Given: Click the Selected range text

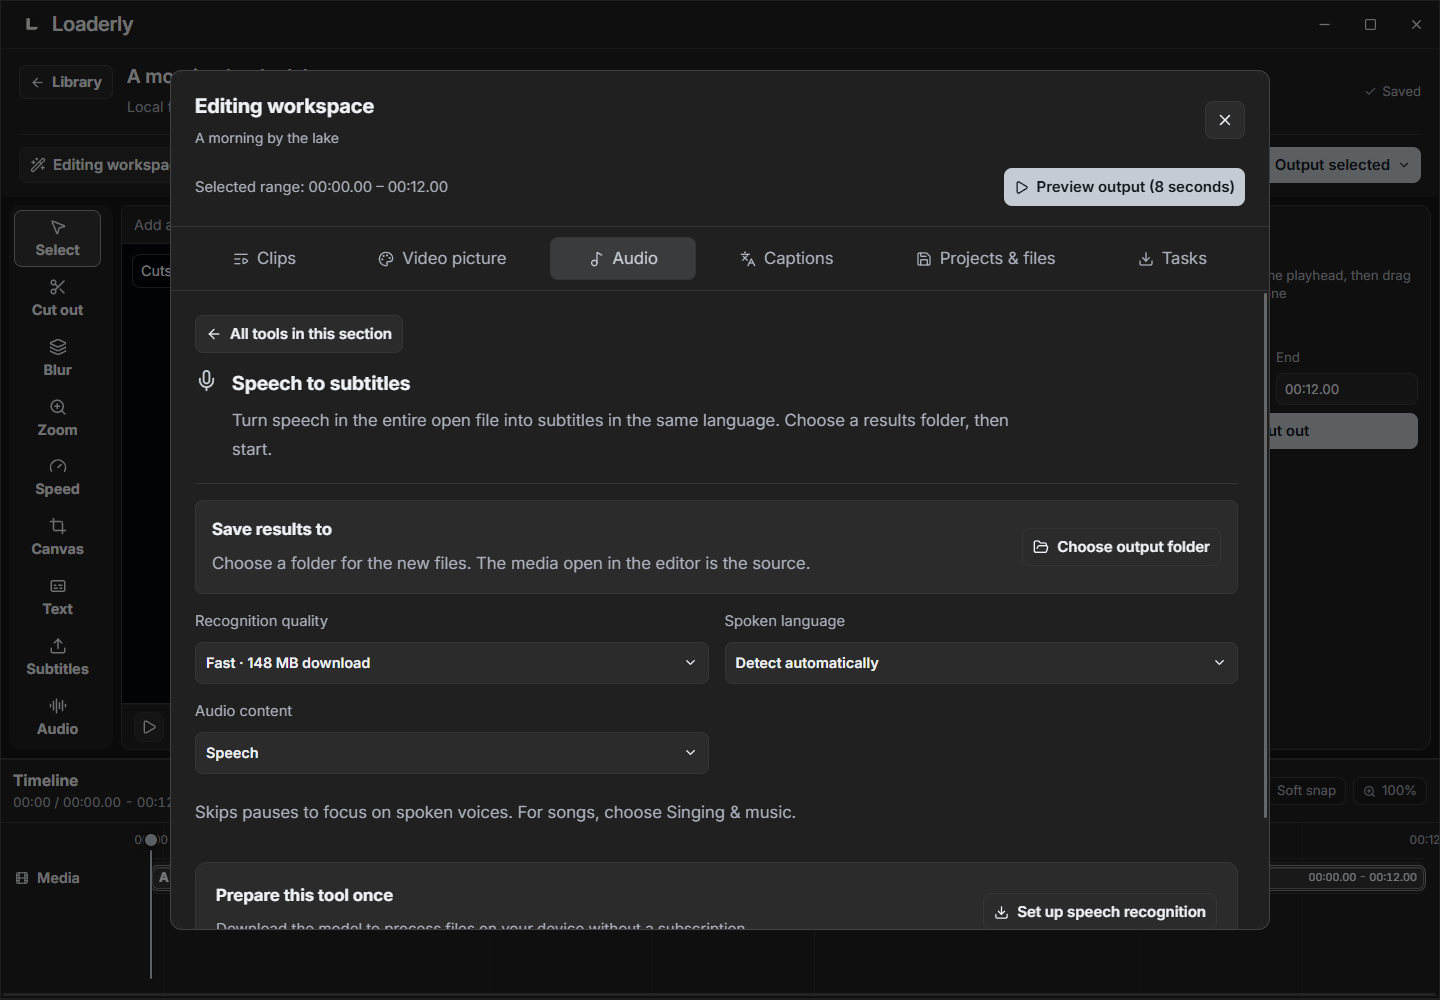Looking at the screenshot, I should point(321,187).
